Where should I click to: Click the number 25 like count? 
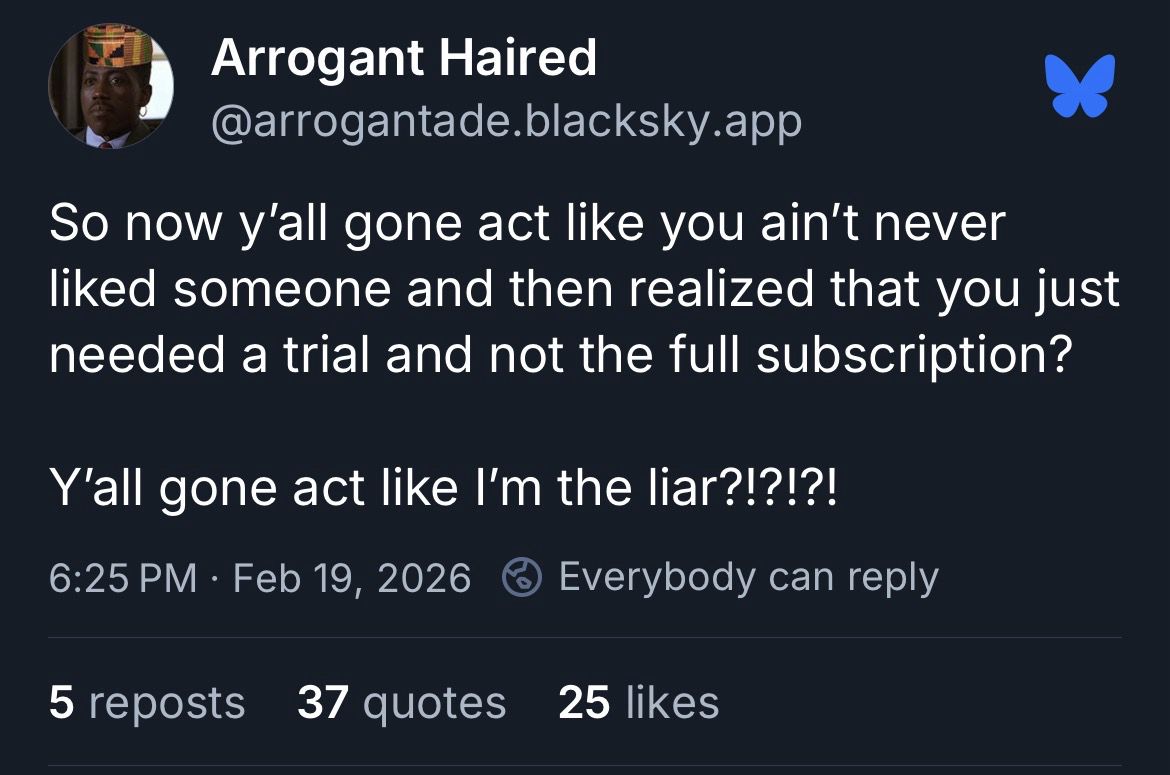(584, 702)
